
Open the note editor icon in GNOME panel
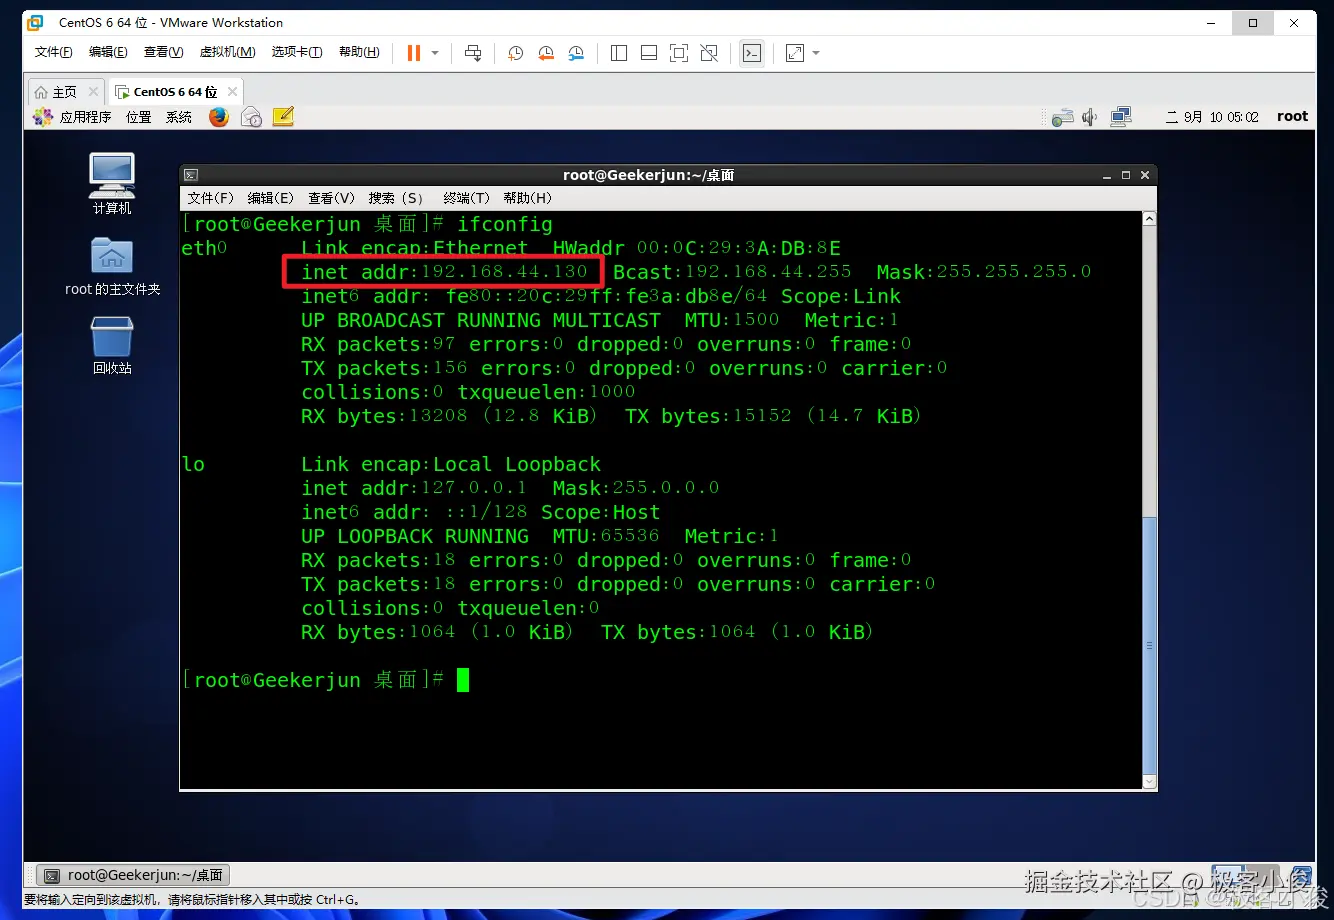pos(283,117)
